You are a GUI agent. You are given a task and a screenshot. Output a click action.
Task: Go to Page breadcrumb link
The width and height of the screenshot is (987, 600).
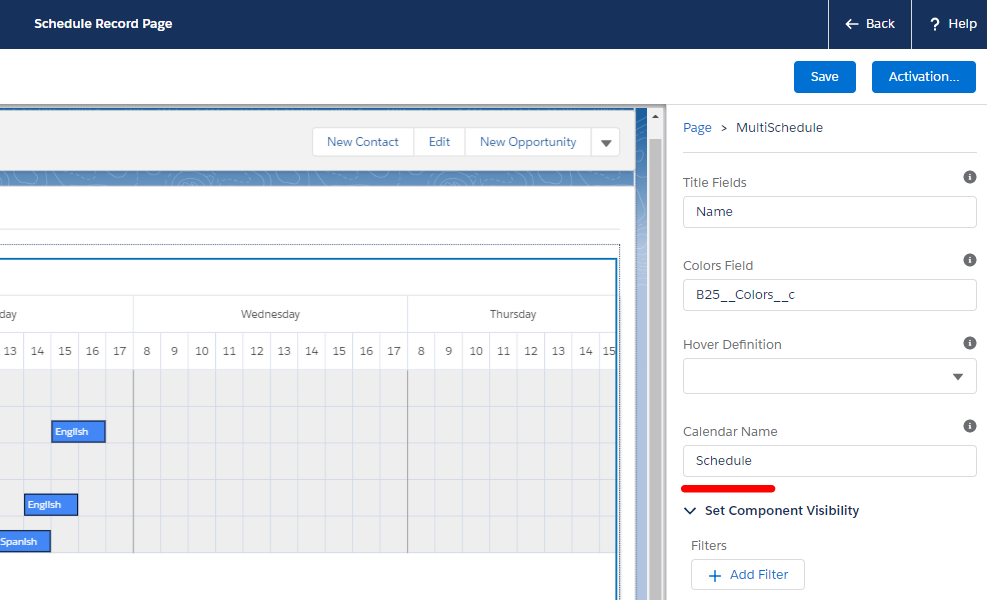coord(697,128)
